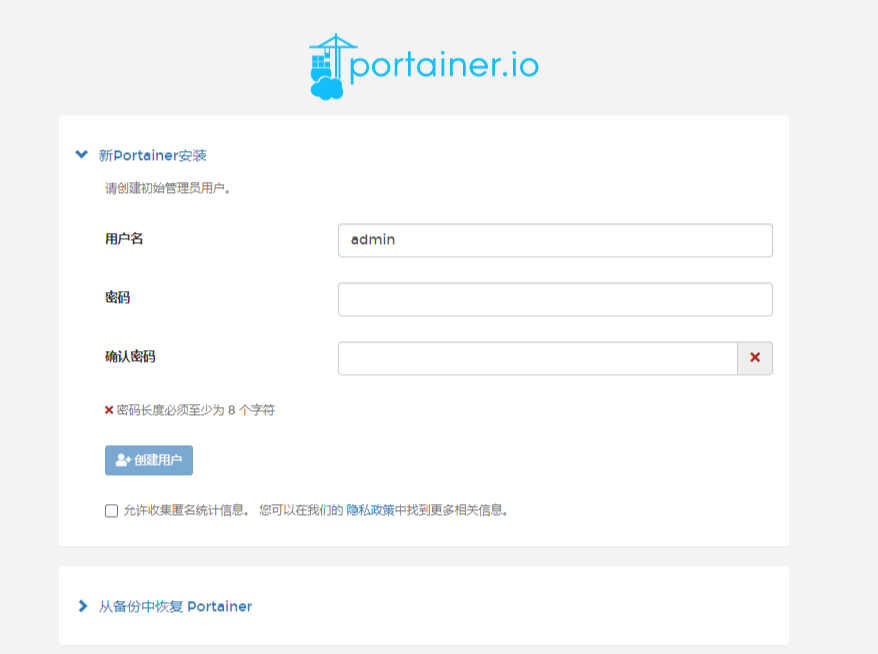Image resolution: width=878 pixels, height=654 pixels.
Task: Focus the 用户名 field containing admin
Action: tap(555, 240)
